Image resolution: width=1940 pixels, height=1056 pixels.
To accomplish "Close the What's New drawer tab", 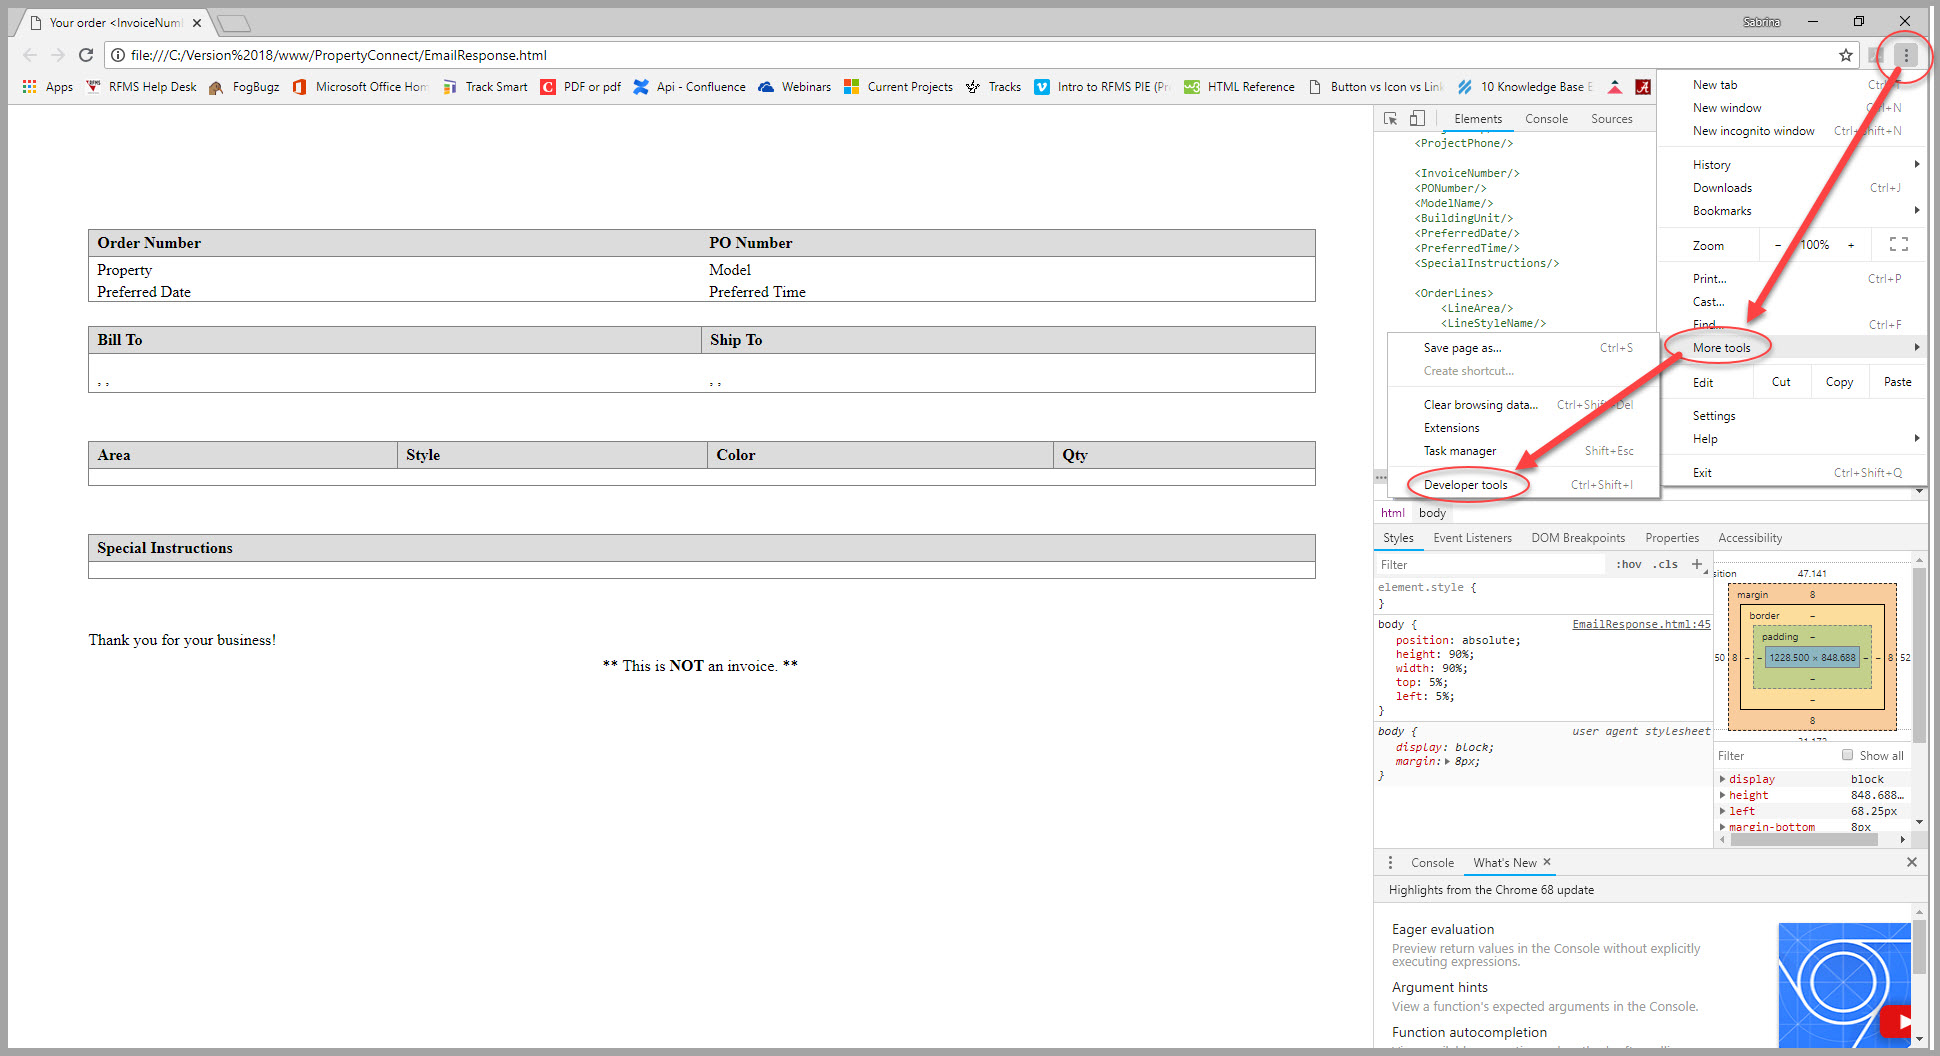I will click(x=1546, y=862).
